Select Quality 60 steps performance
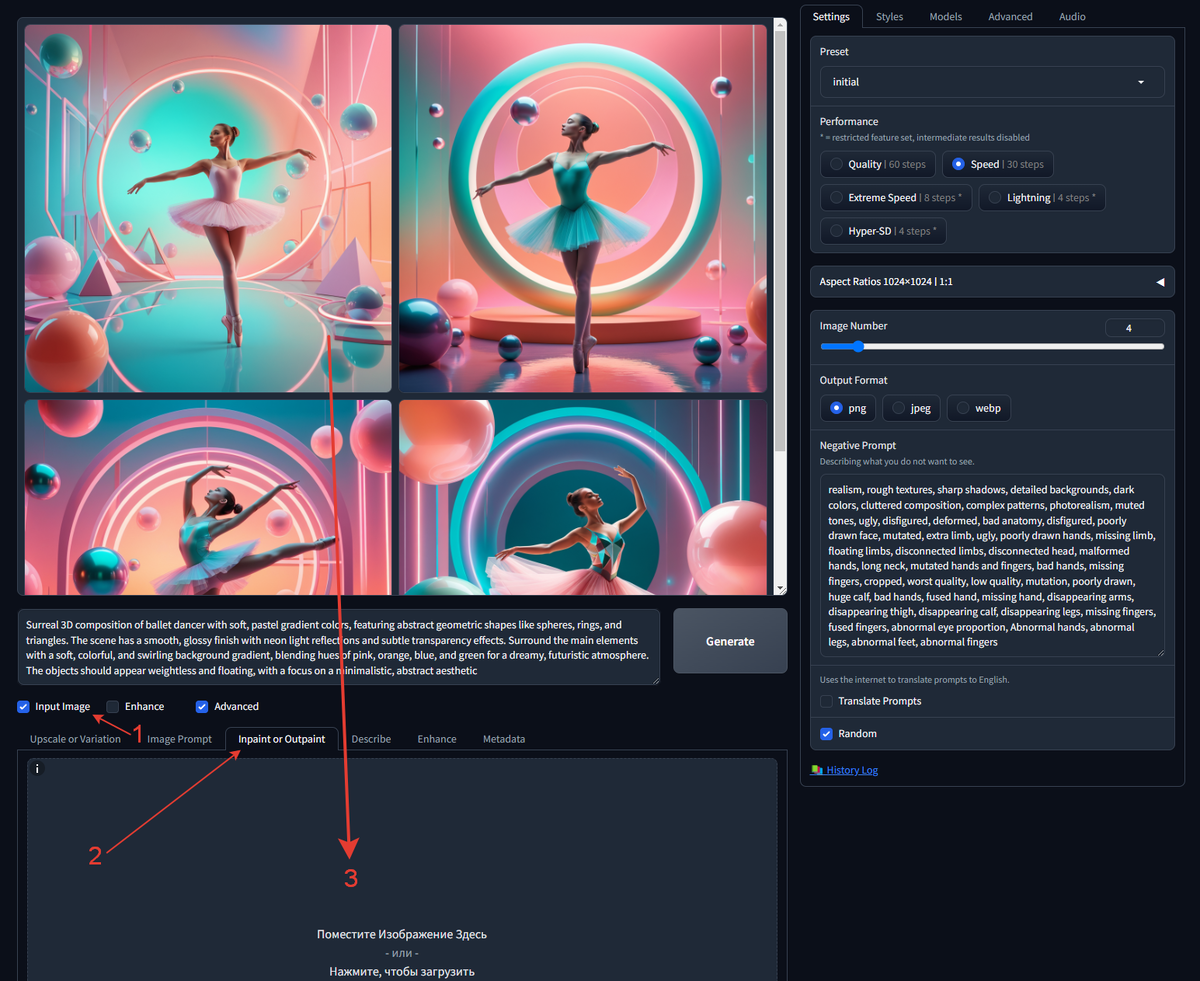This screenshot has width=1200, height=981. [x=878, y=164]
